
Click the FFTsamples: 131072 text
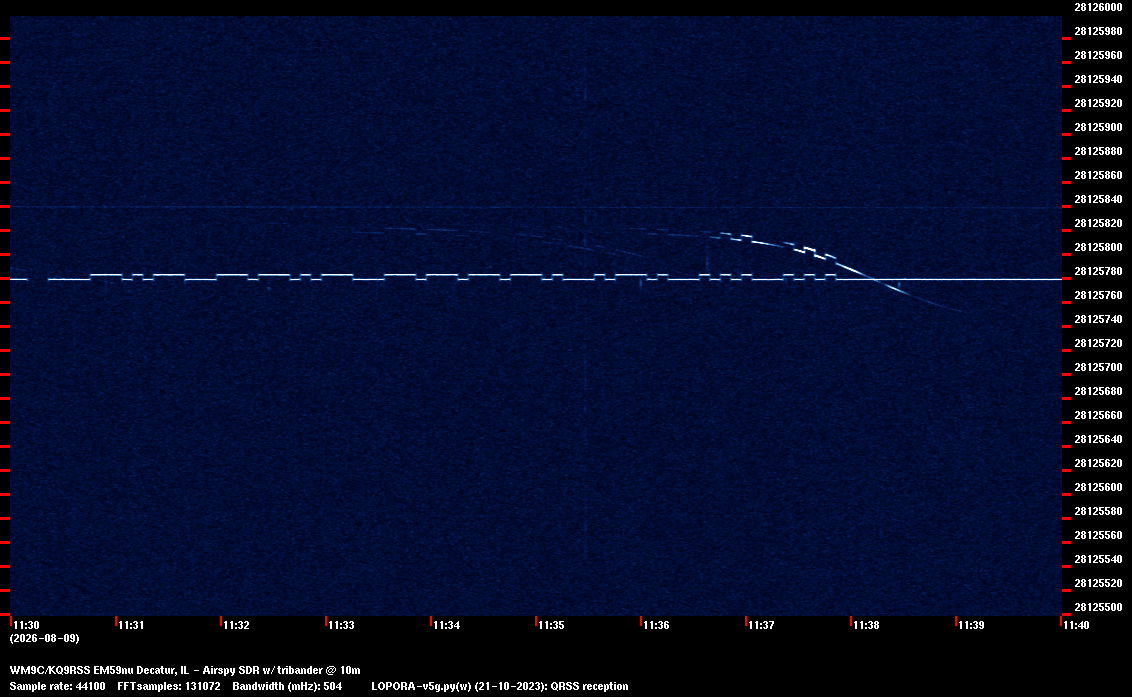click(169, 686)
